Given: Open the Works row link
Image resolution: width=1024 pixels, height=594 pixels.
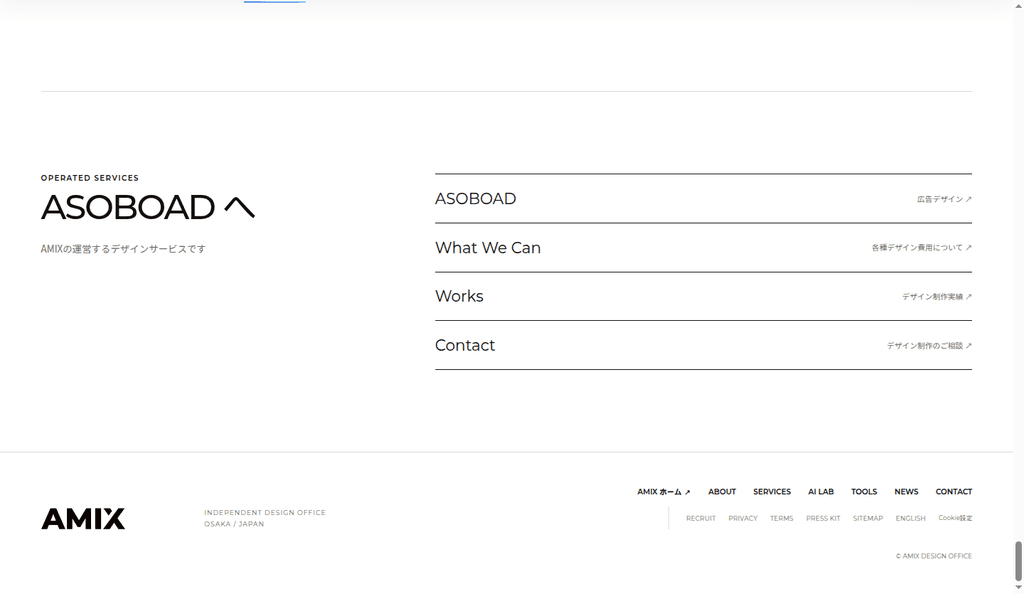Looking at the screenshot, I should coord(703,296).
